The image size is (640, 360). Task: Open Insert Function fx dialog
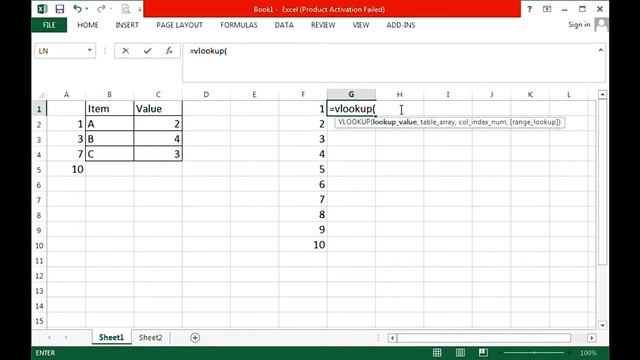click(169, 51)
